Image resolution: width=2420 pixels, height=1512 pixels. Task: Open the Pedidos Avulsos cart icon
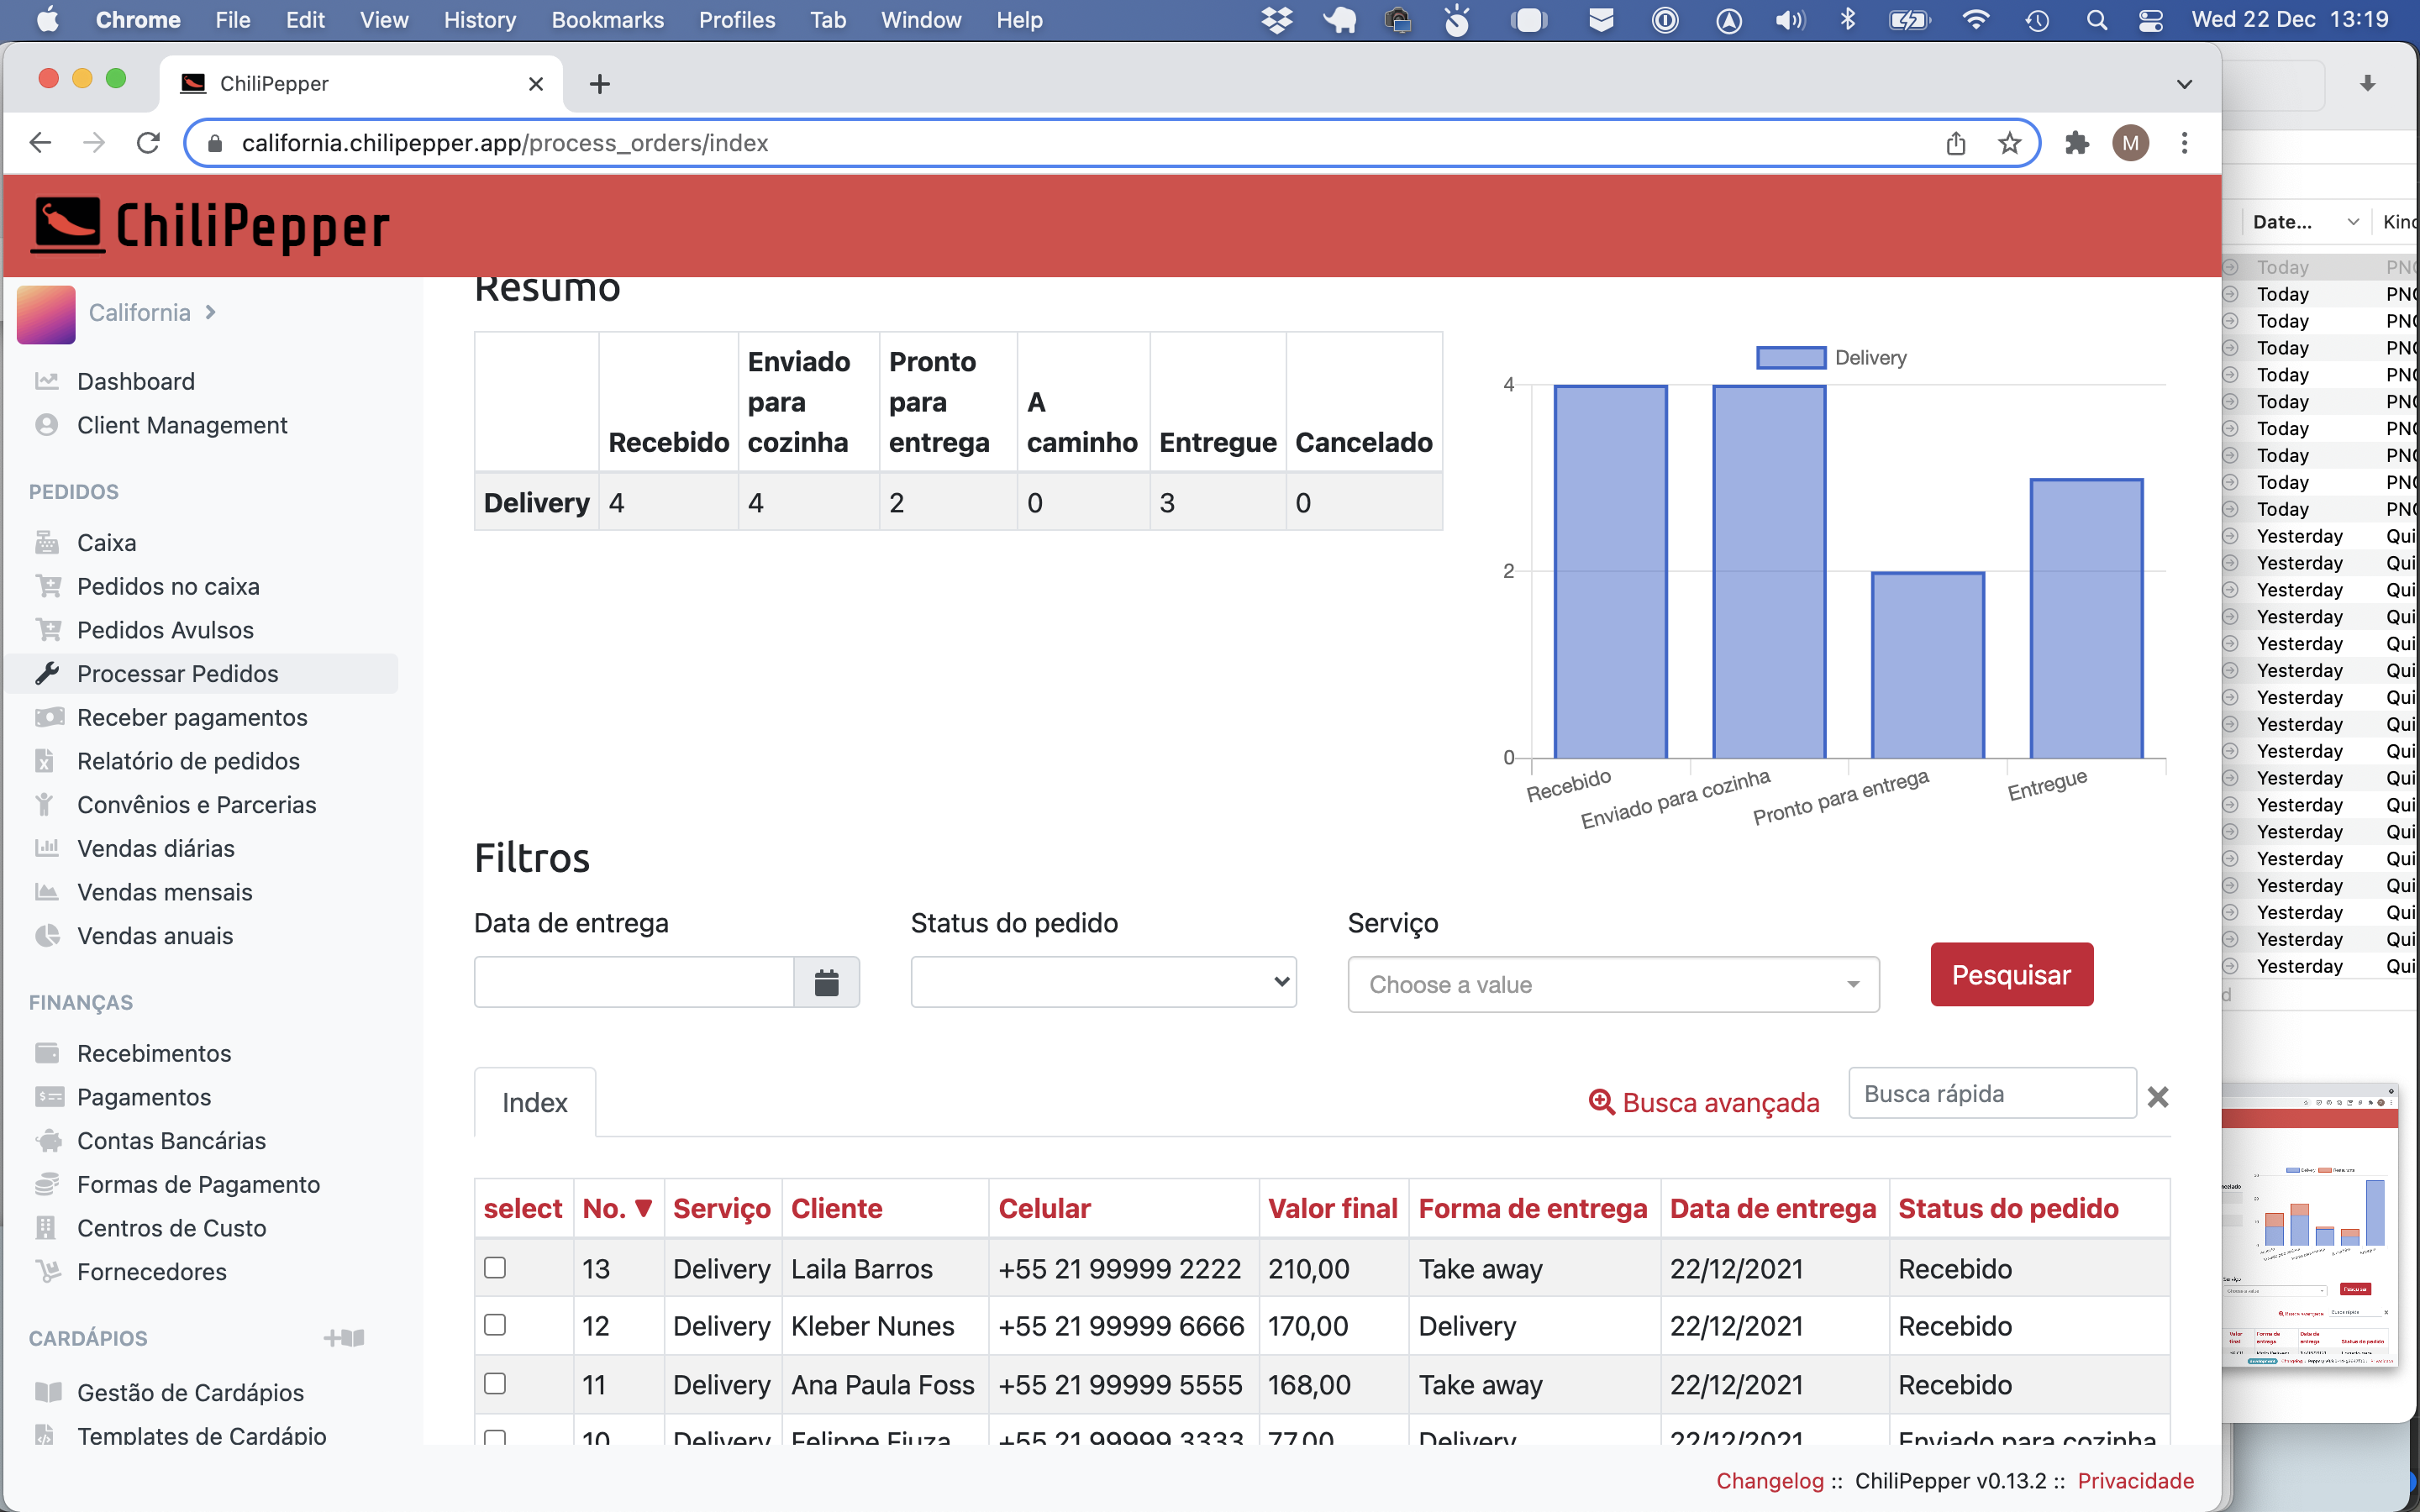point(46,630)
